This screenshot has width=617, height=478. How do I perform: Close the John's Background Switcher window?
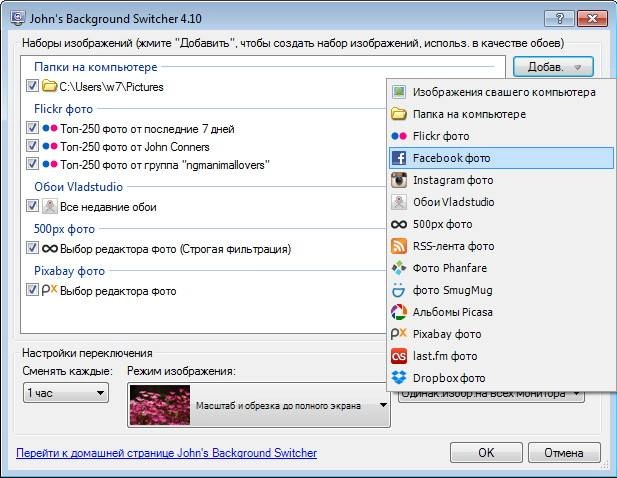click(592, 18)
